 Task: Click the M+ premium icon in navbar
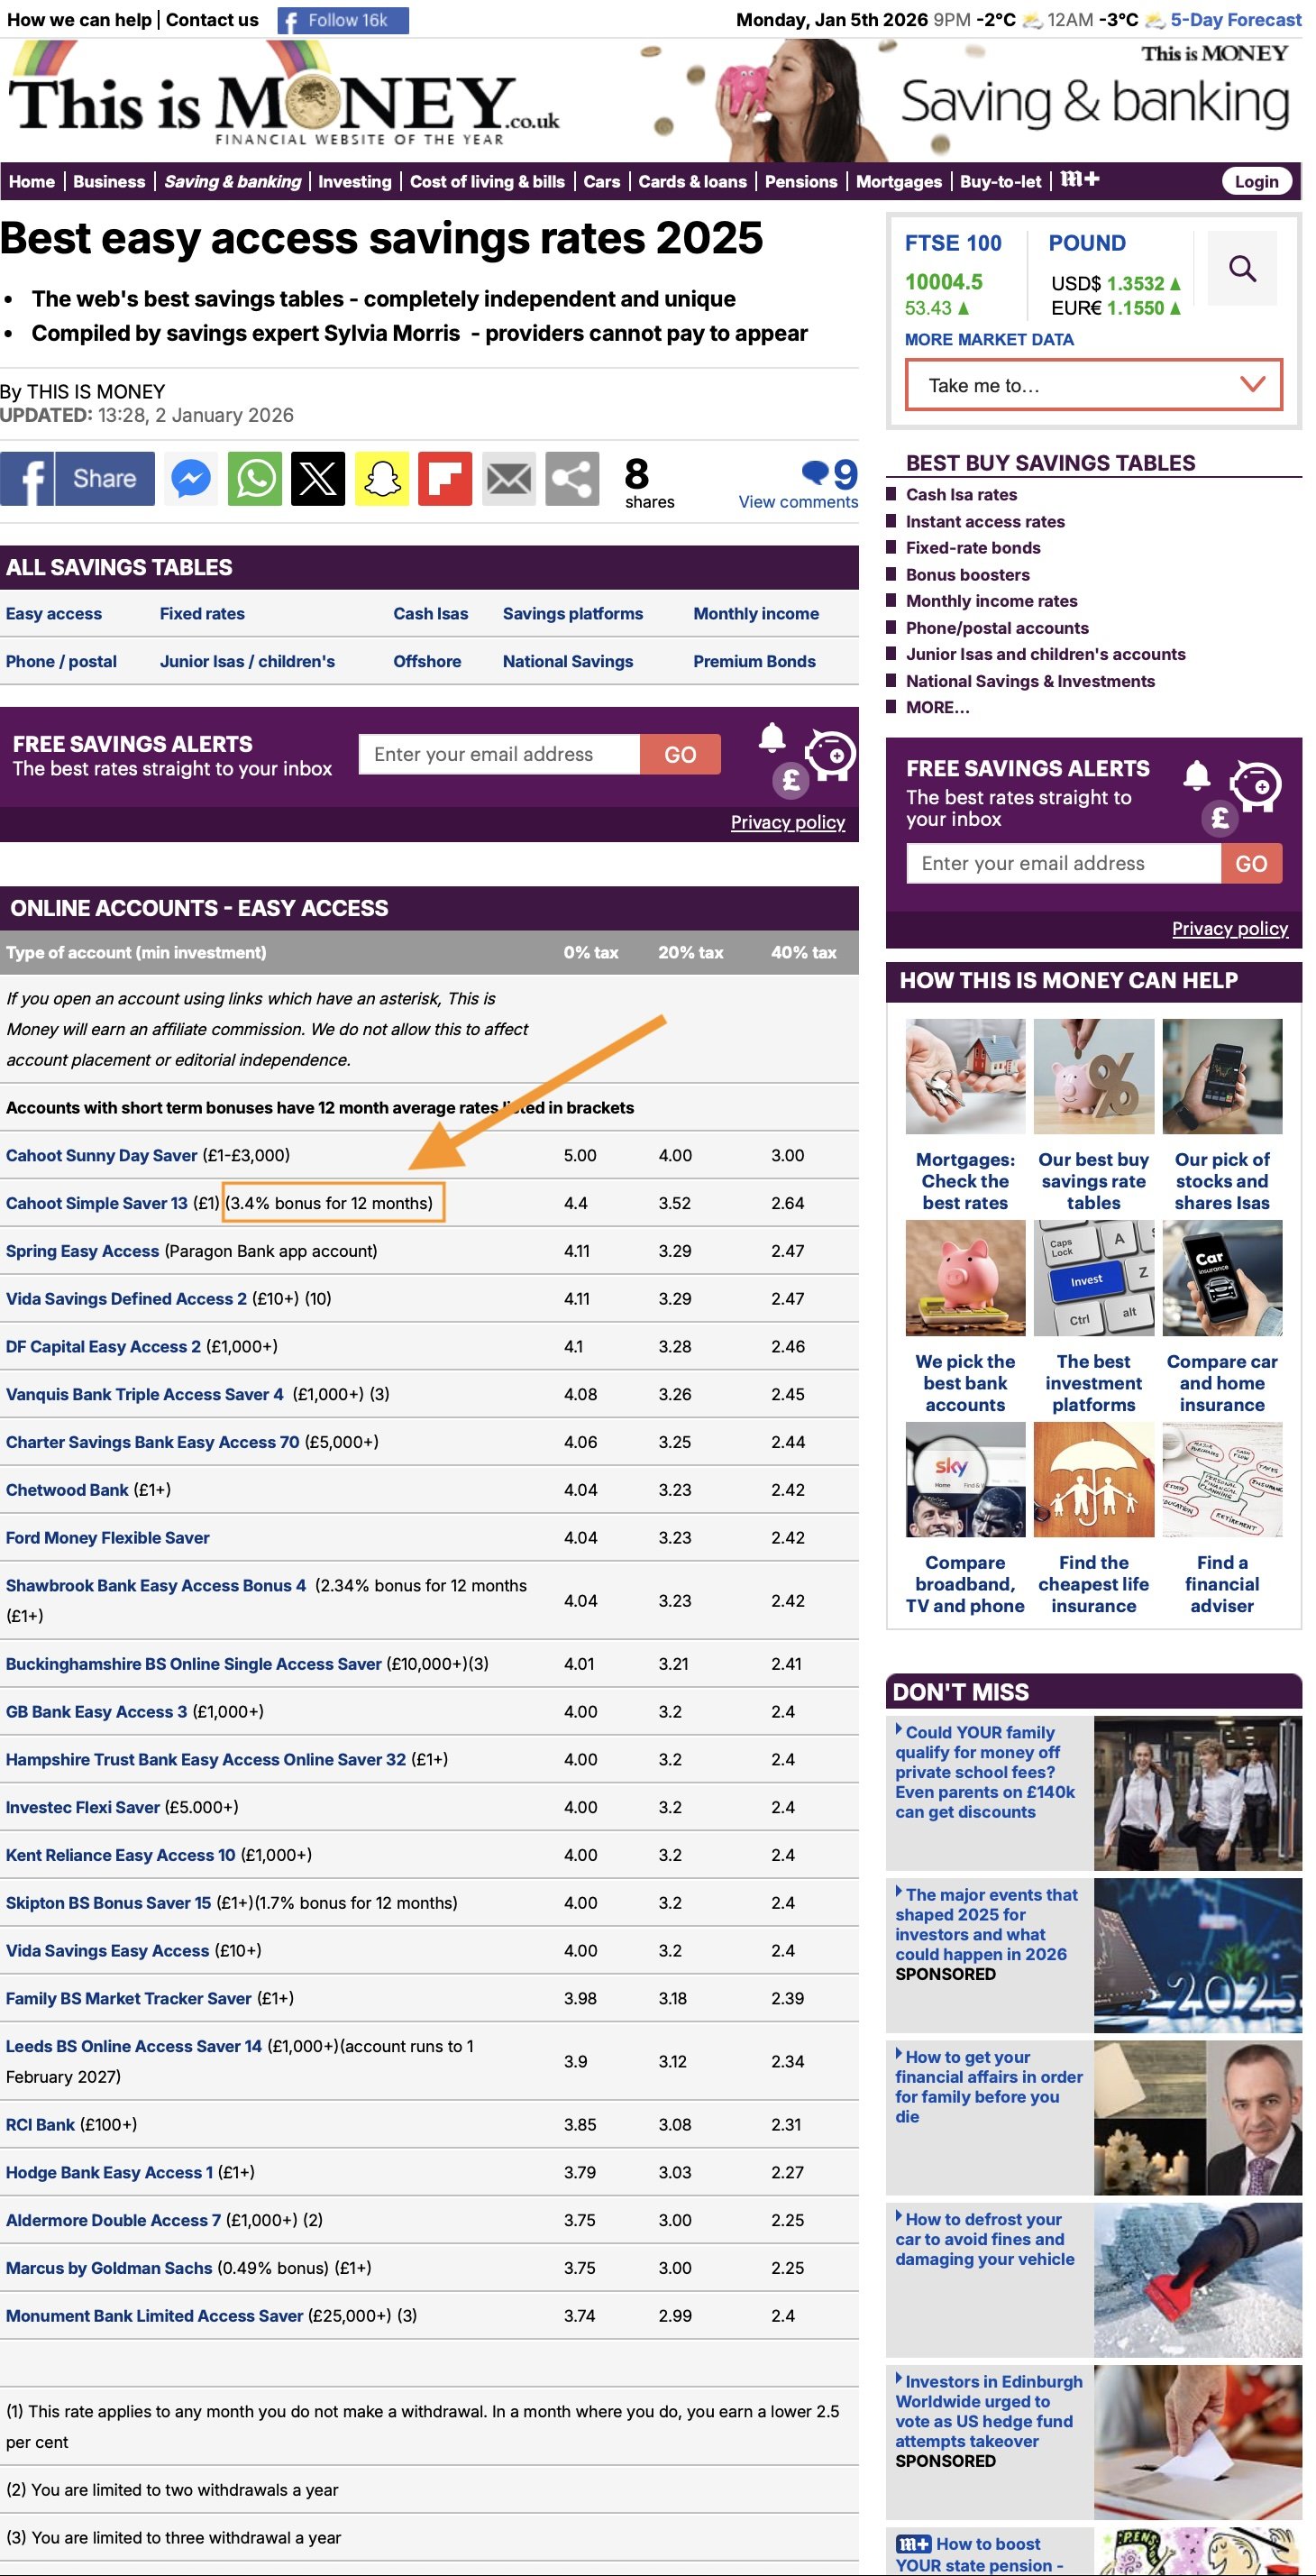click(1079, 180)
